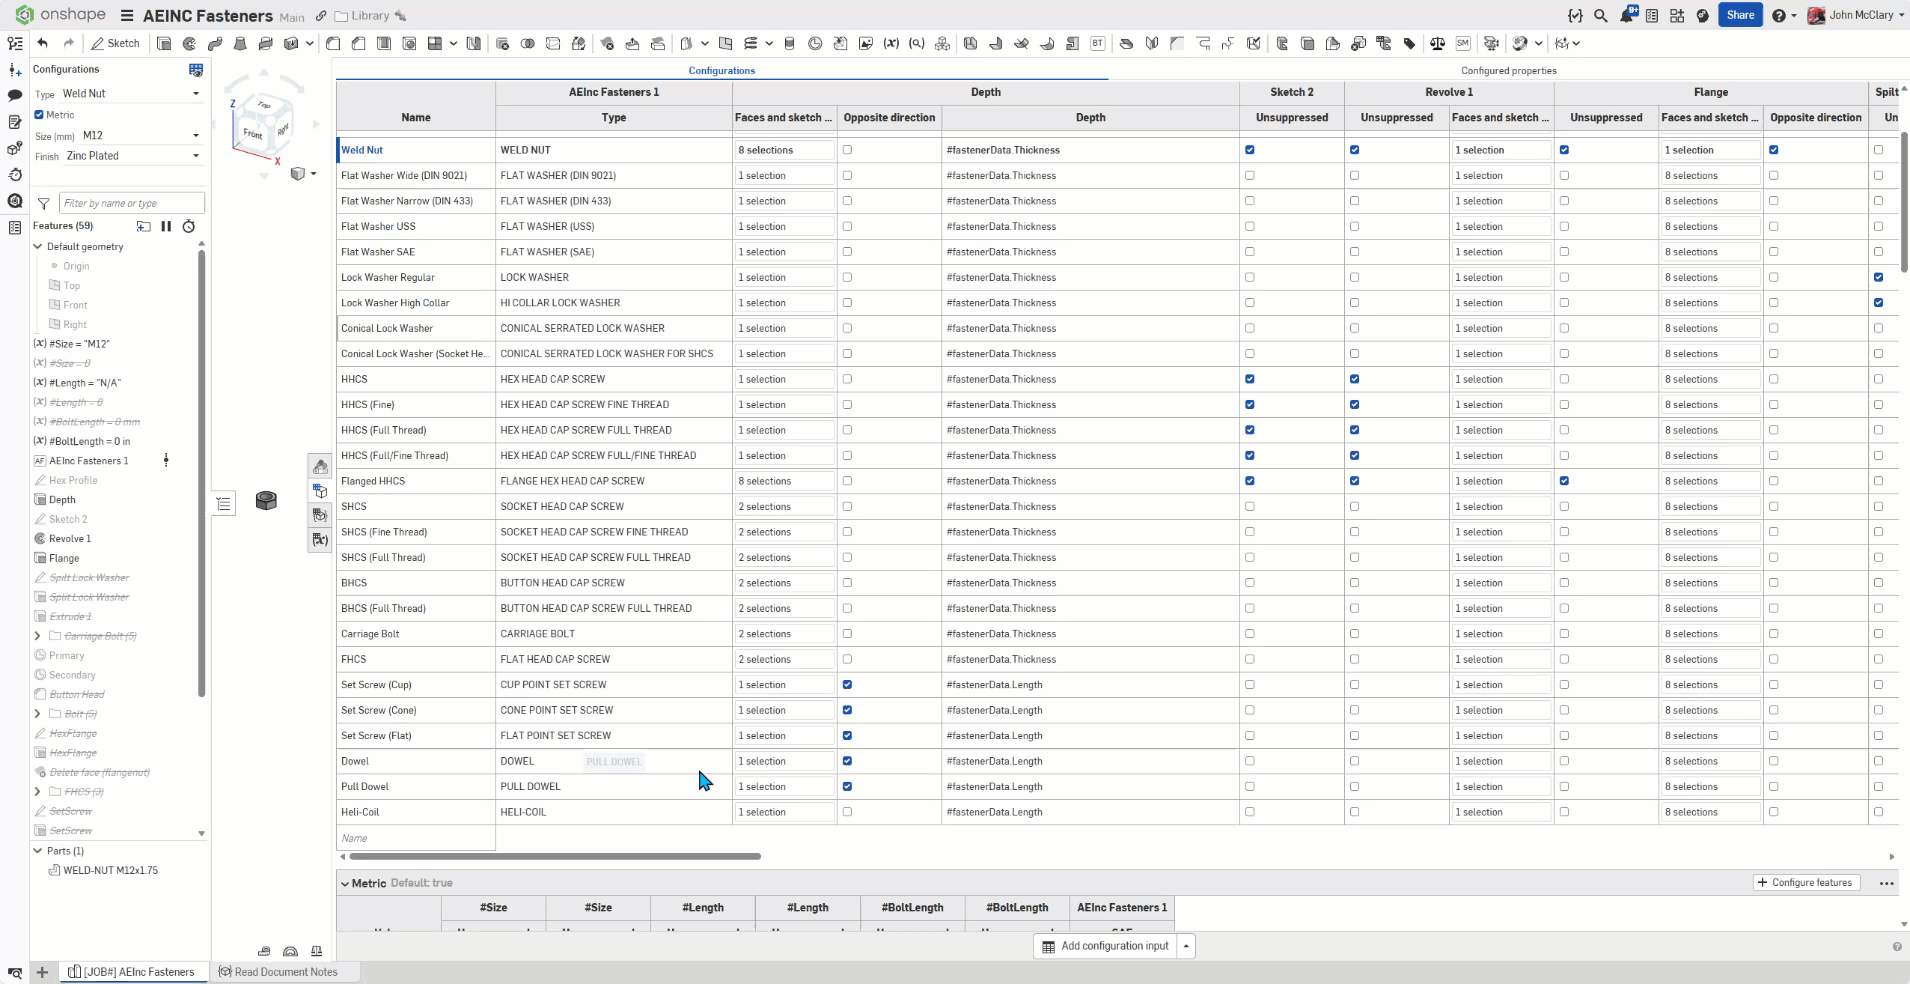Open the view cube display options dropdown
Image resolution: width=1910 pixels, height=984 pixels.
[303, 174]
